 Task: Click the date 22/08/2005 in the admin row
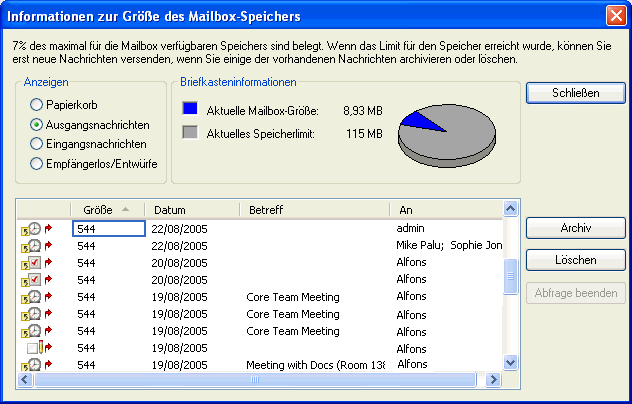tap(179, 229)
